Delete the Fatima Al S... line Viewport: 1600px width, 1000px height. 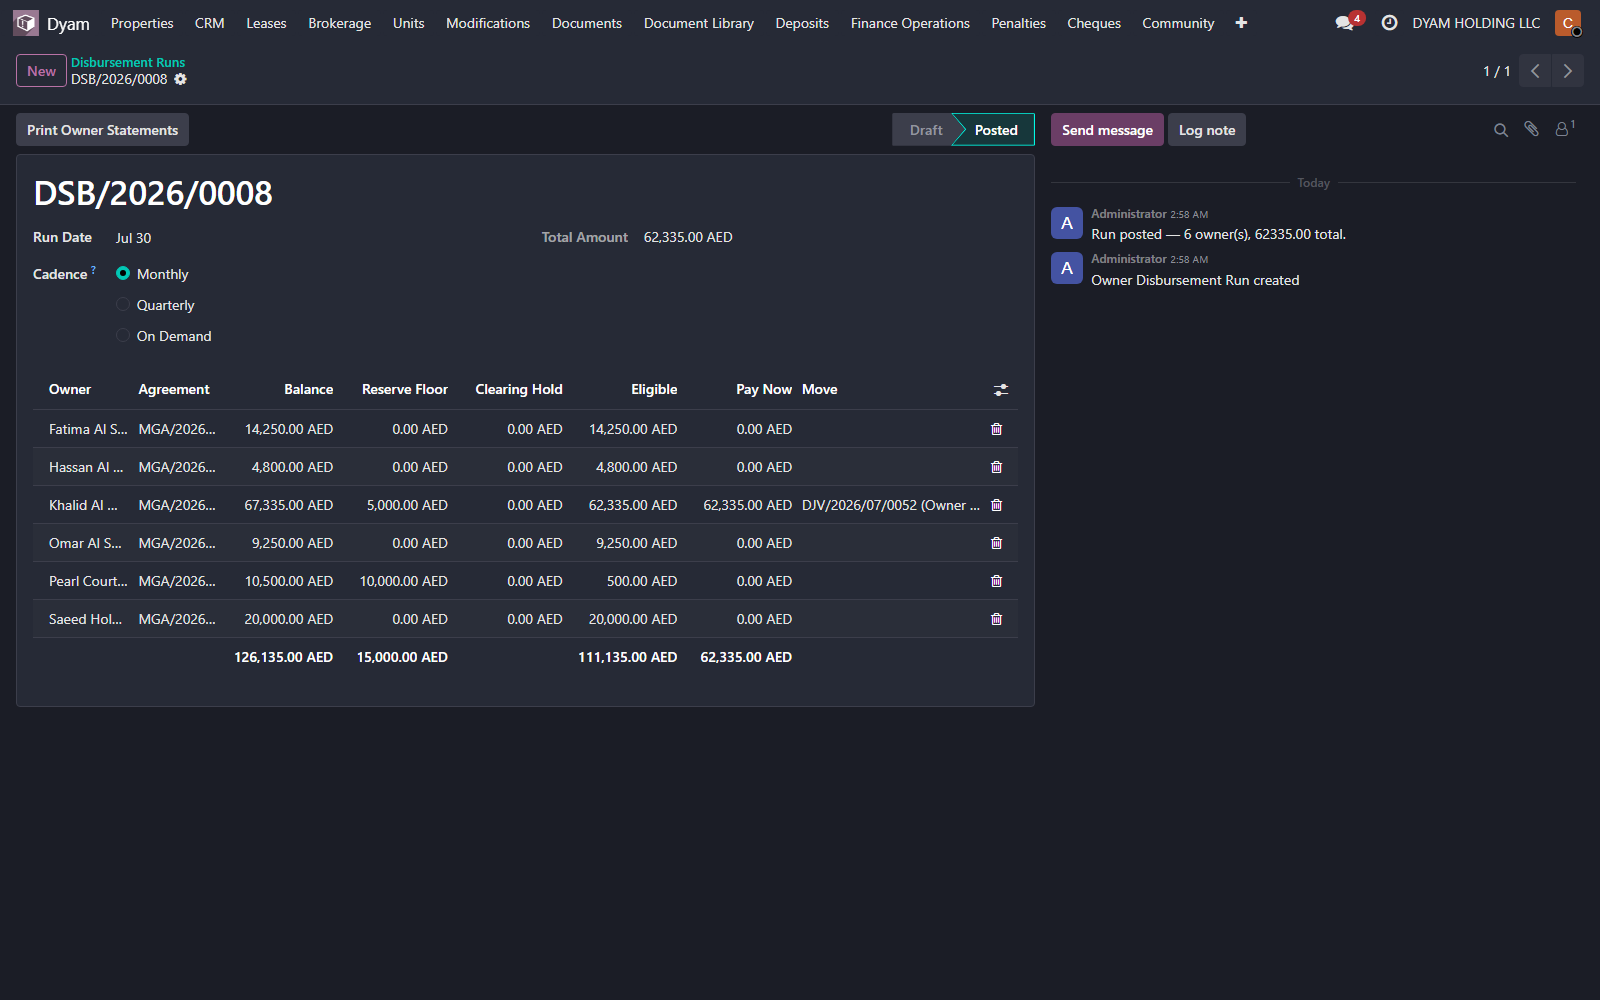[x=996, y=429]
